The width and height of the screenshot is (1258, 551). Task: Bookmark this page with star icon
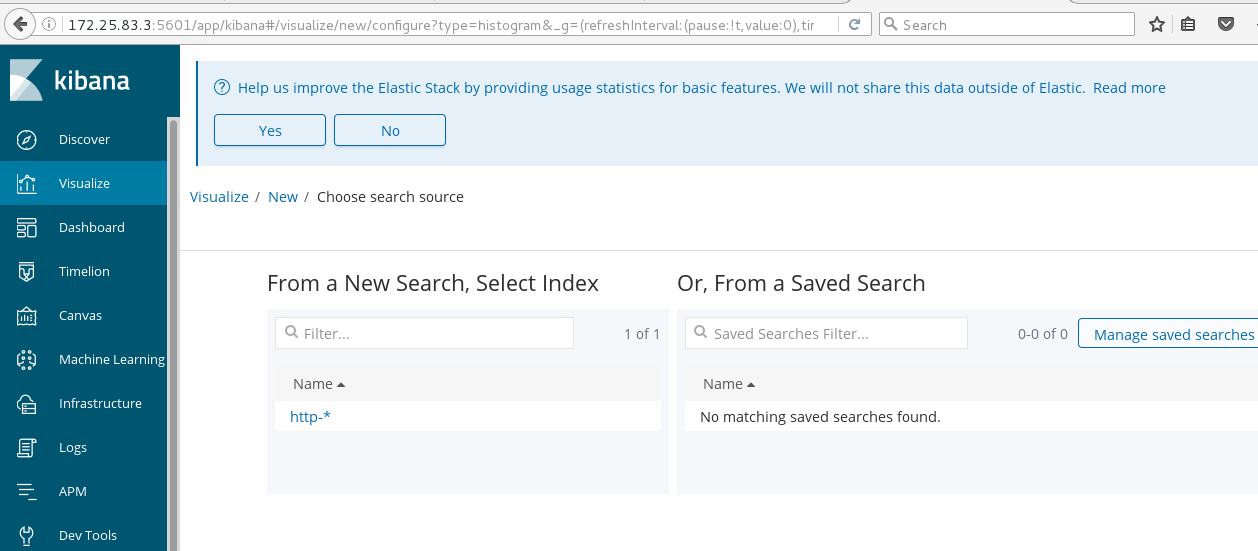1157,24
